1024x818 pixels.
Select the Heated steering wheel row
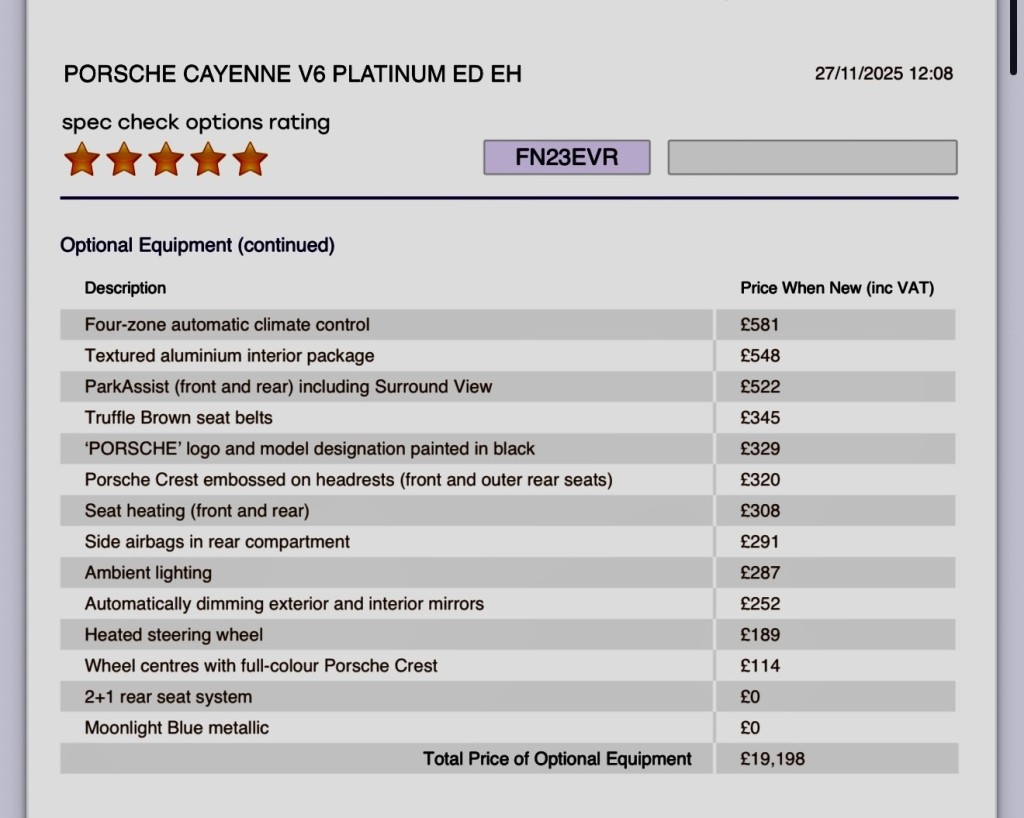click(174, 635)
